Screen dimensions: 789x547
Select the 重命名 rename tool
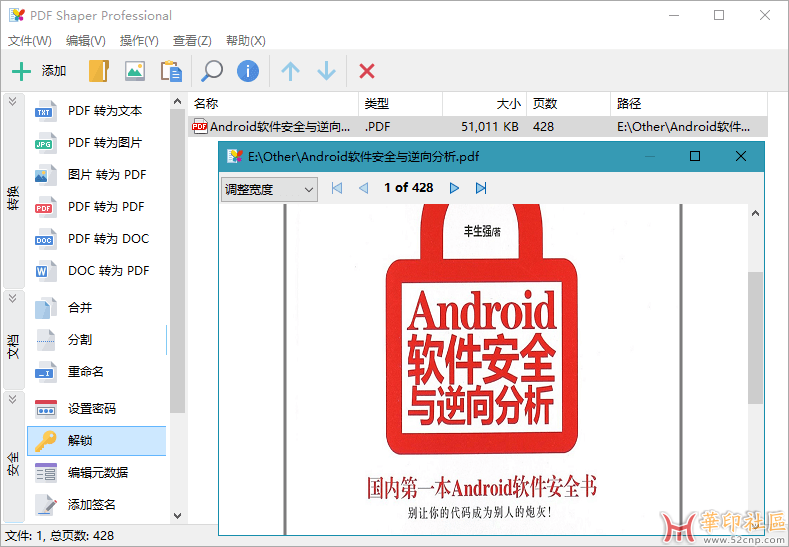(x=97, y=372)
